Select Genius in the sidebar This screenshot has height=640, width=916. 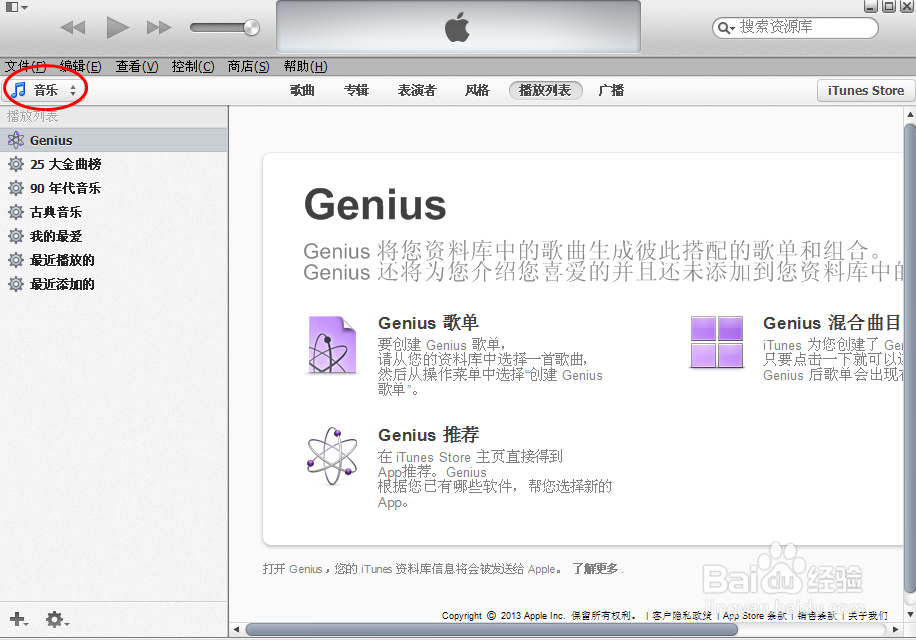click(113, 140)
